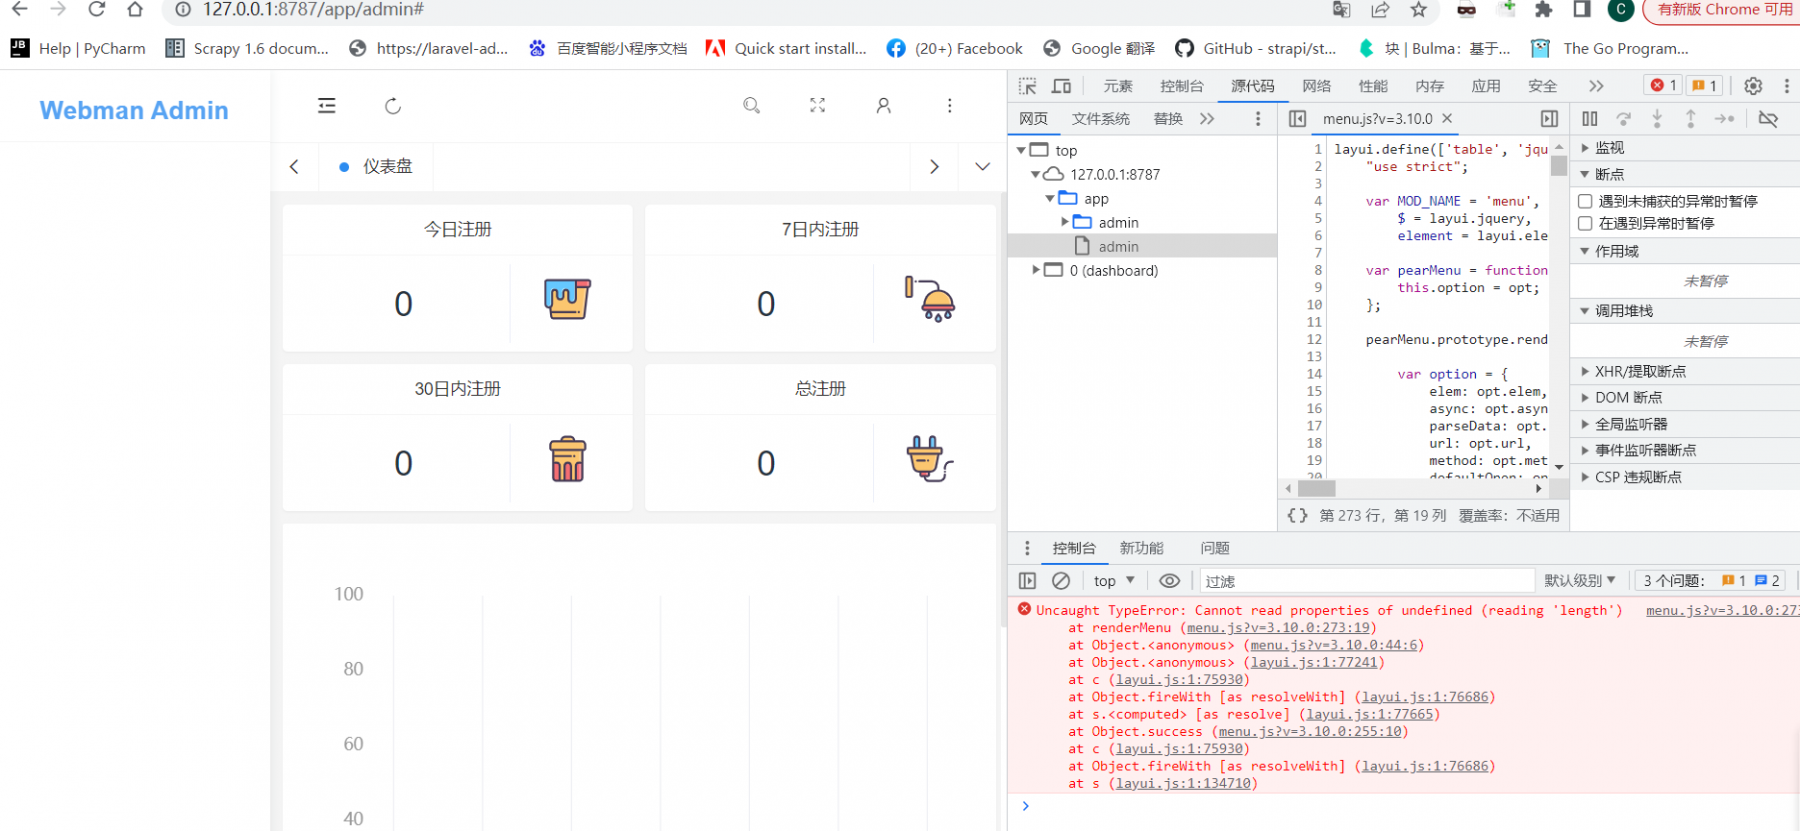This screenshot has width=1800, height=831.
Task: Expand the admin folder in the file tree
Action: [1065, 222]
